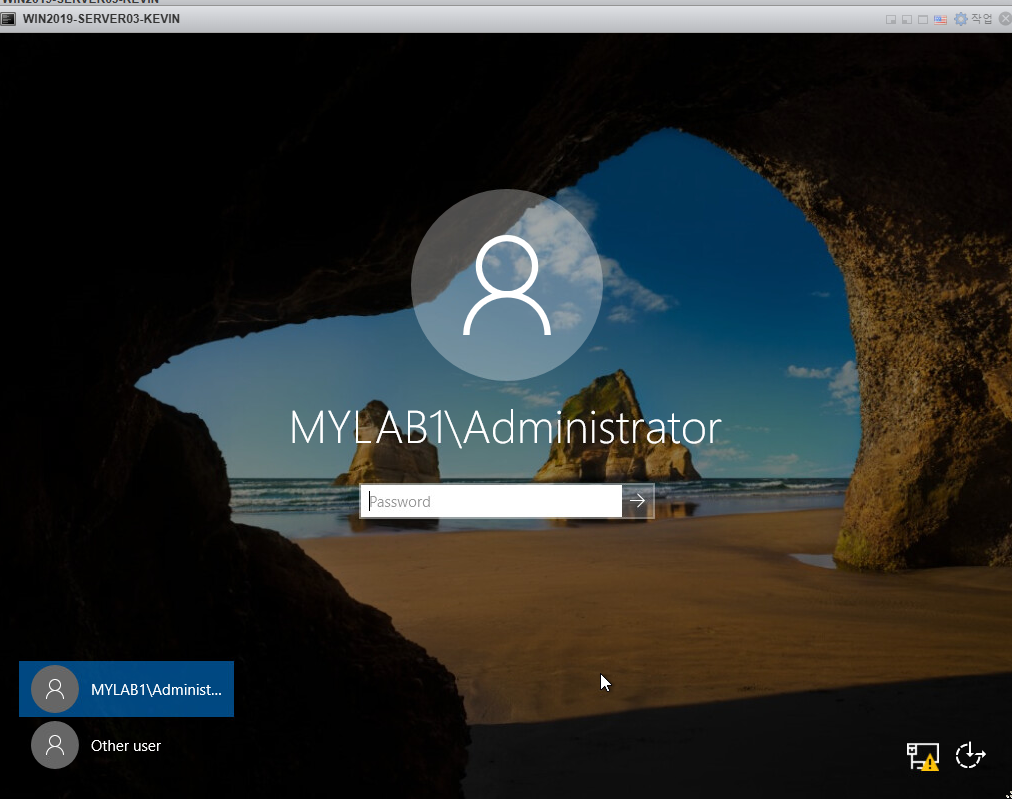1012x799 pixels.
Task: Click the first small console window-size icon
Action: click(891, 19)
